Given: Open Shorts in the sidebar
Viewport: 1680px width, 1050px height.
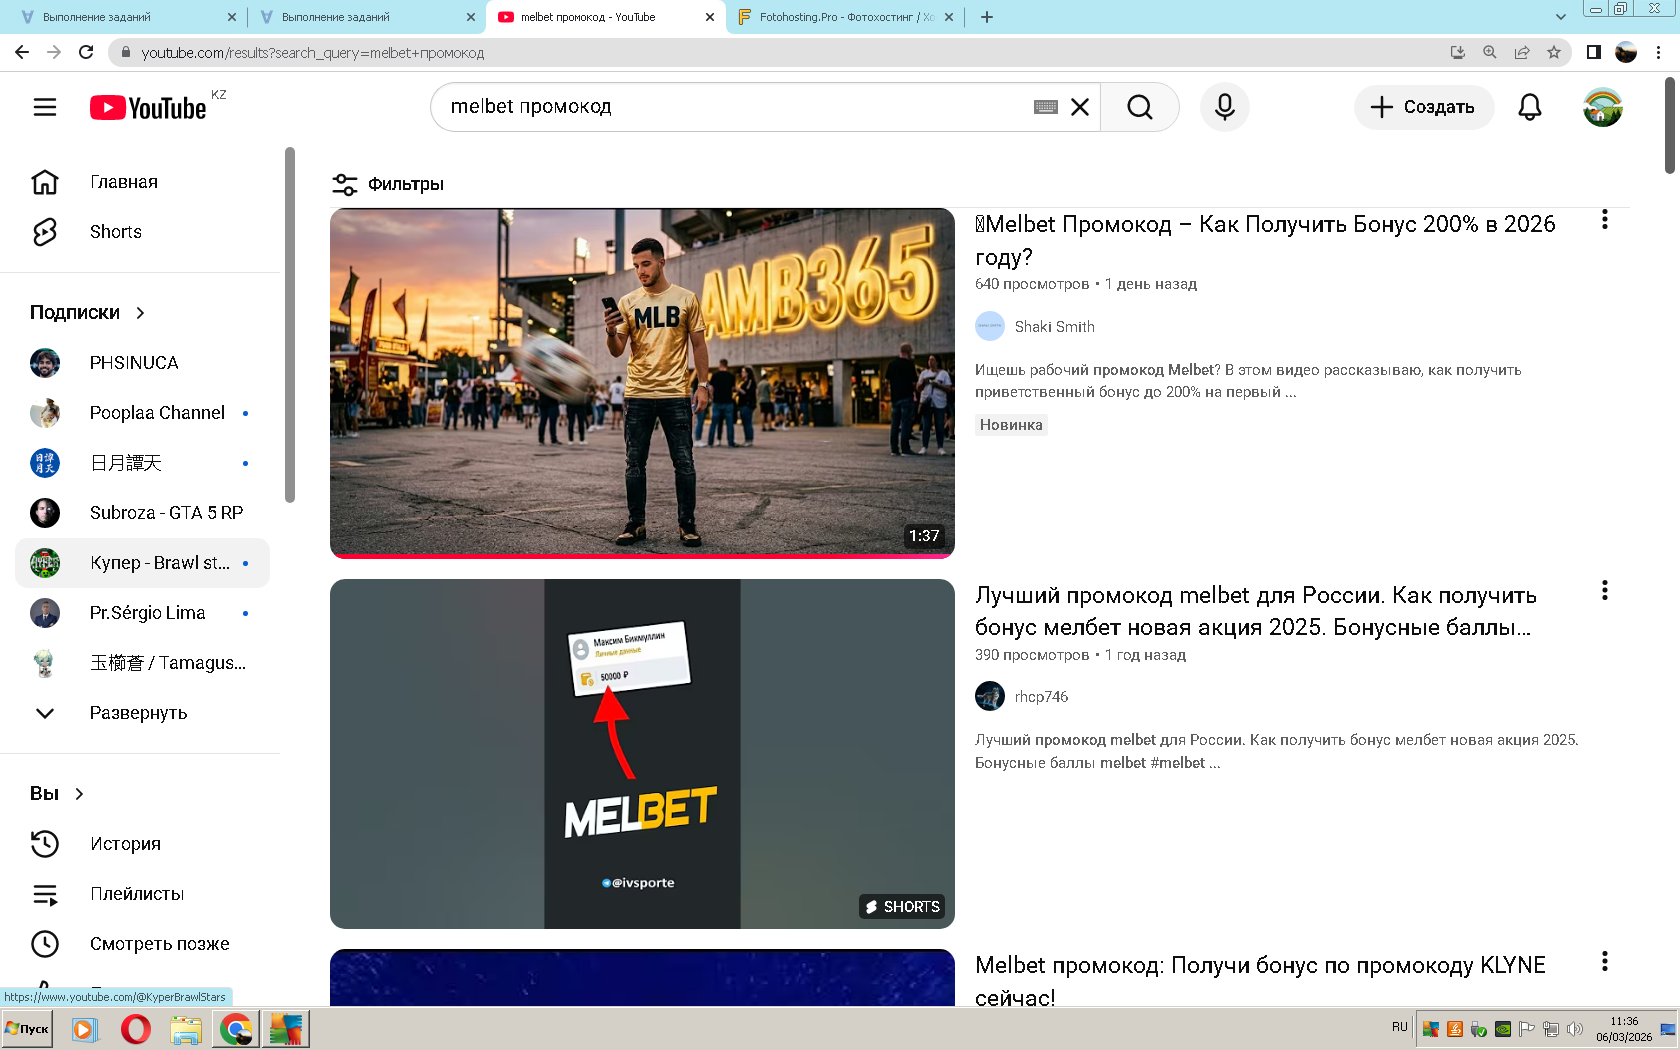Looking at the screenshot, I should point(115,232).
